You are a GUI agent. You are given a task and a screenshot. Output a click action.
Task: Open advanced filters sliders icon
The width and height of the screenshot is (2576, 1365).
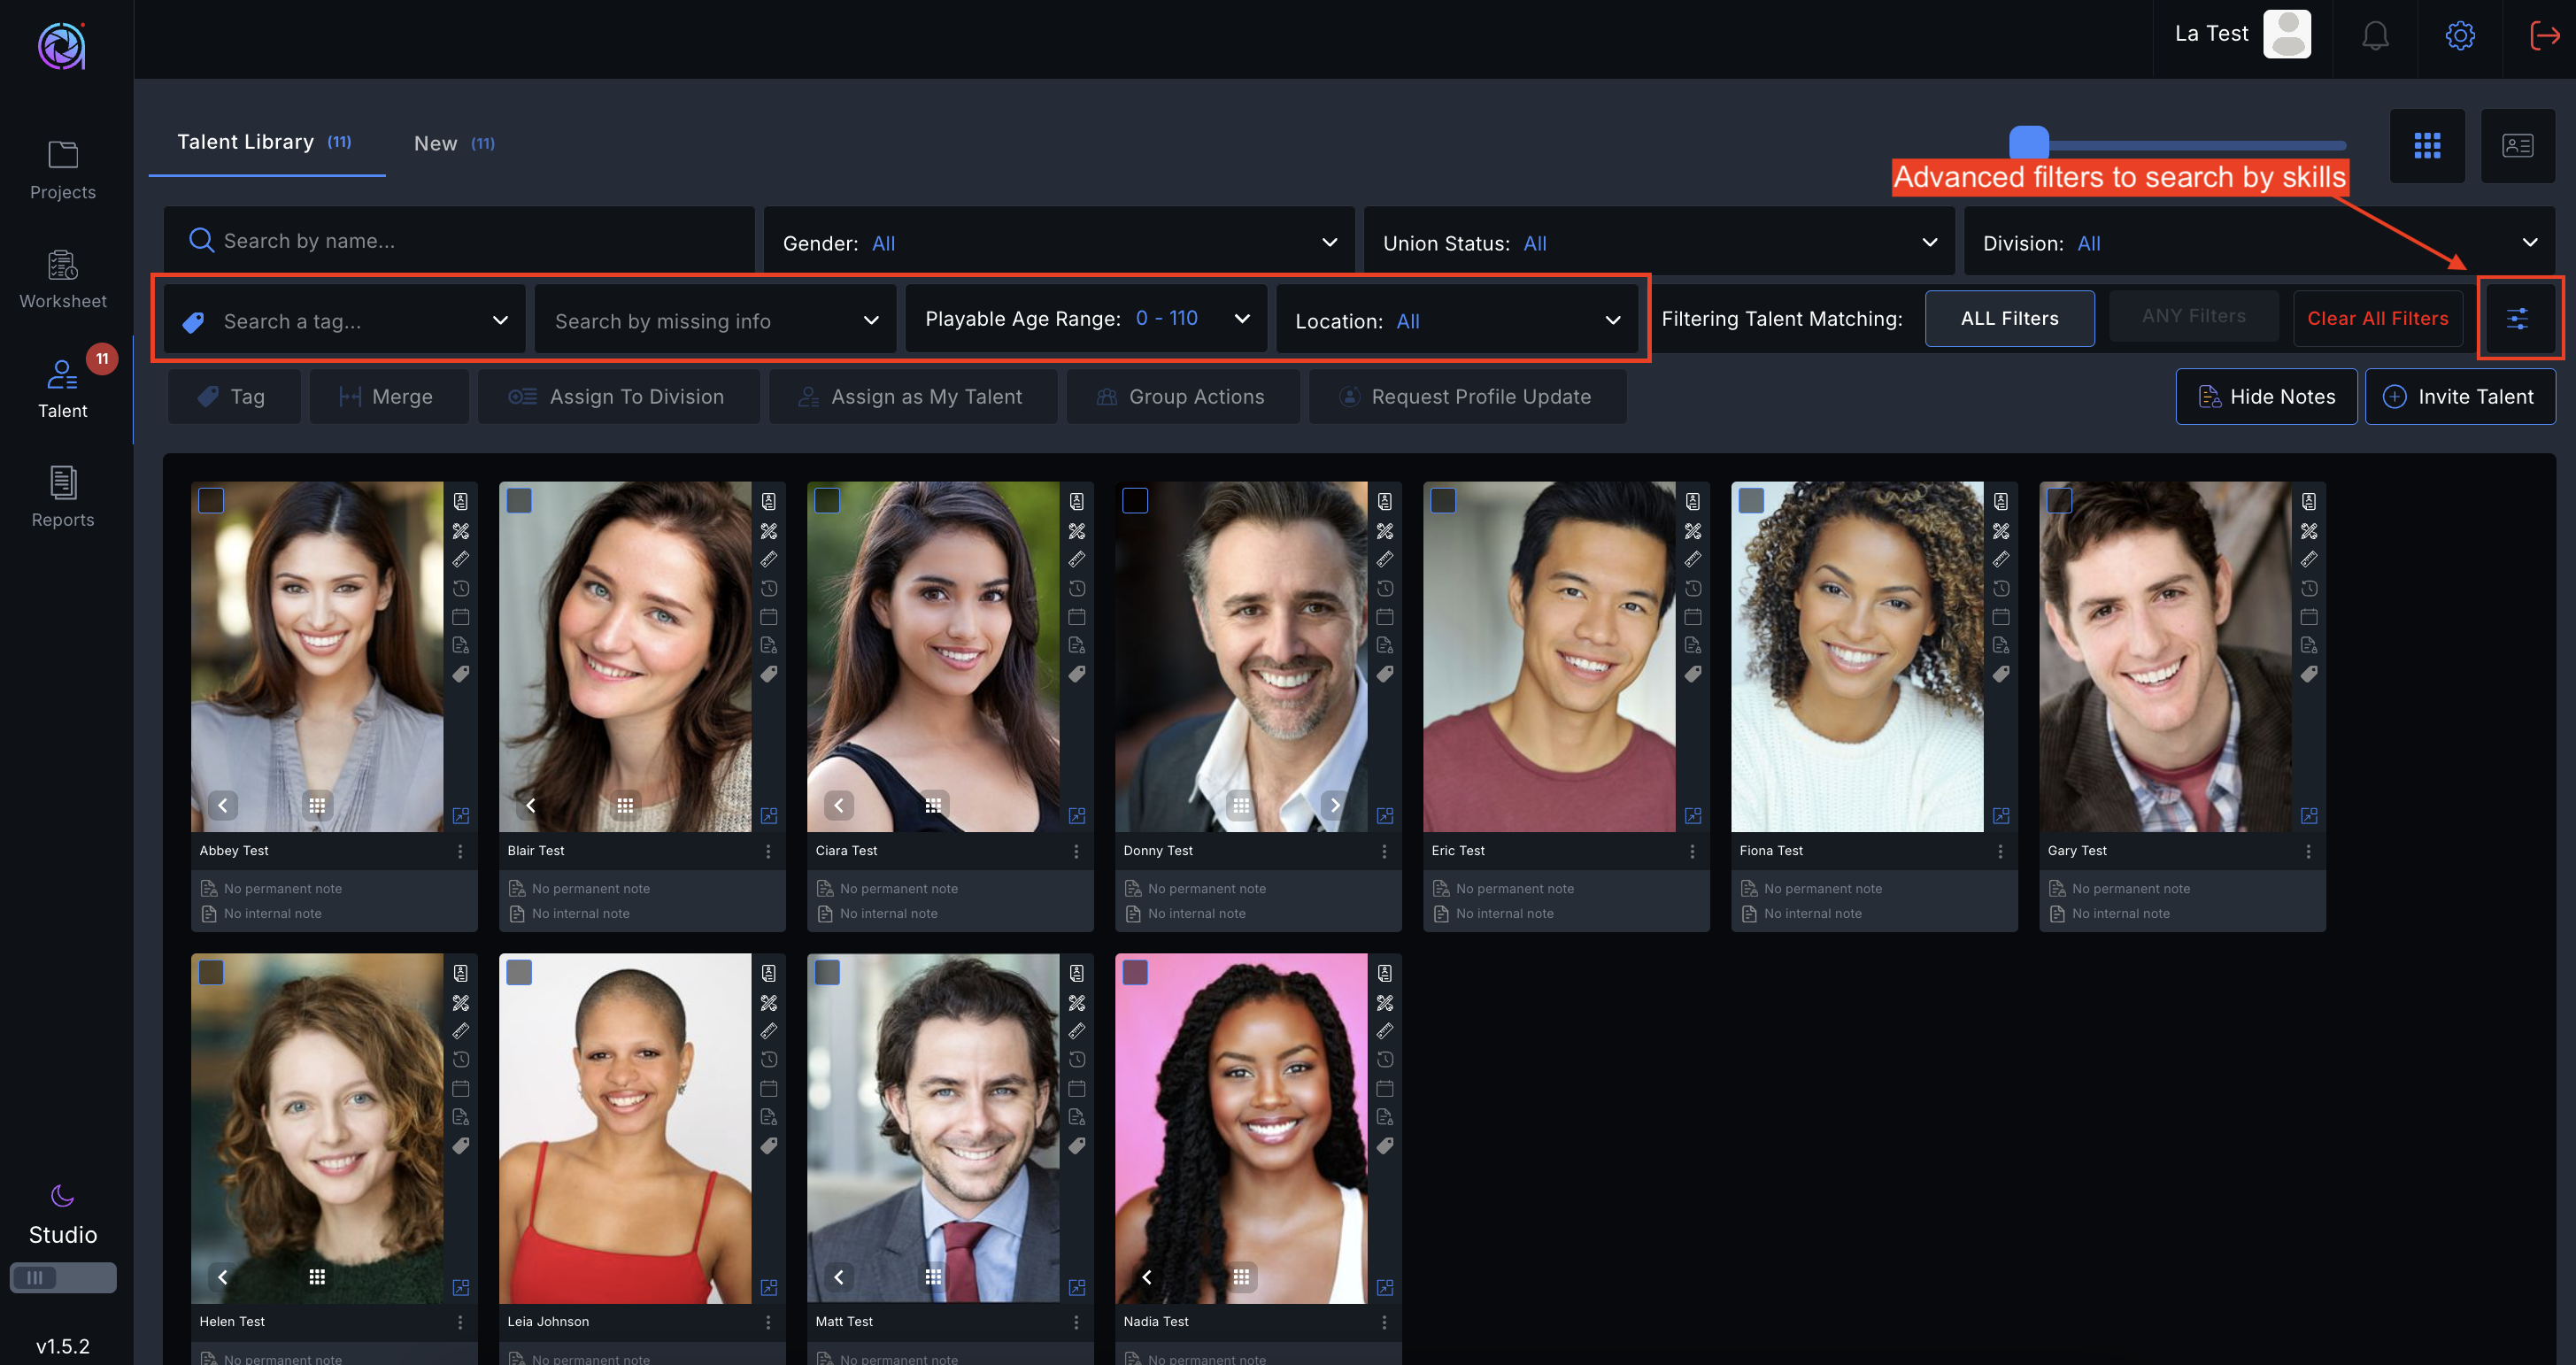point(2517,319)
